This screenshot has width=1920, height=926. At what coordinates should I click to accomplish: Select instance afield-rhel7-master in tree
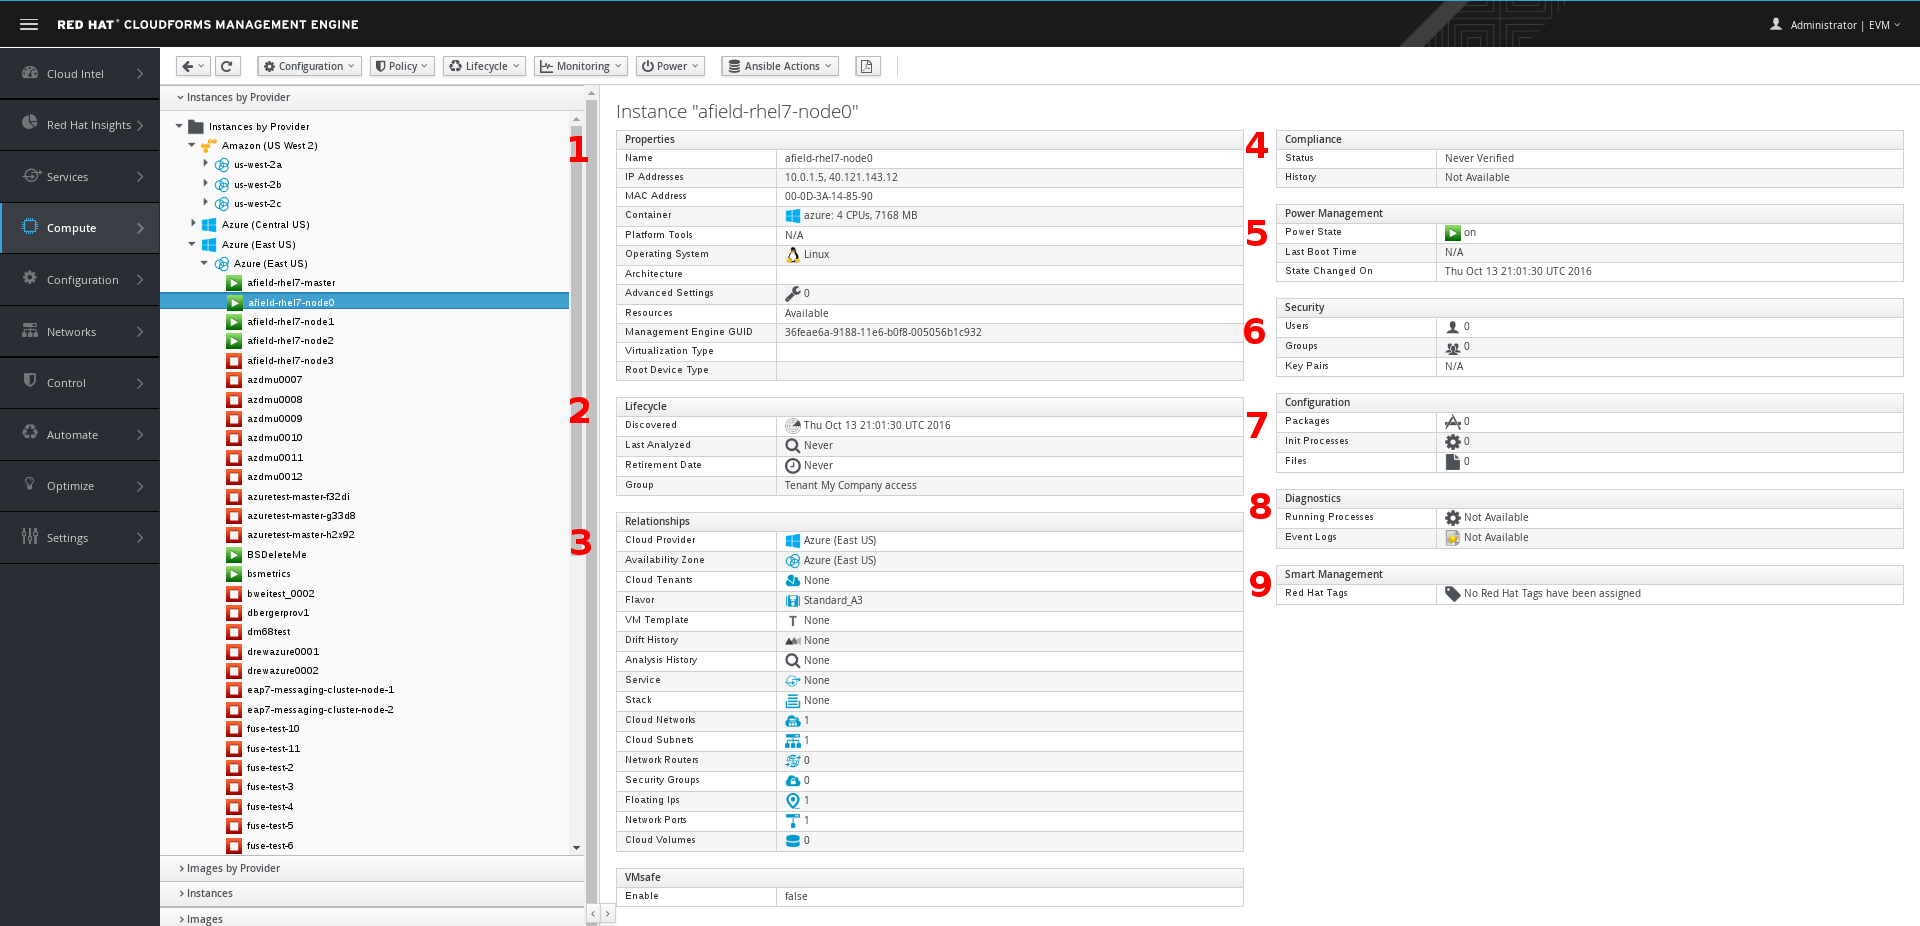point(291,283)
